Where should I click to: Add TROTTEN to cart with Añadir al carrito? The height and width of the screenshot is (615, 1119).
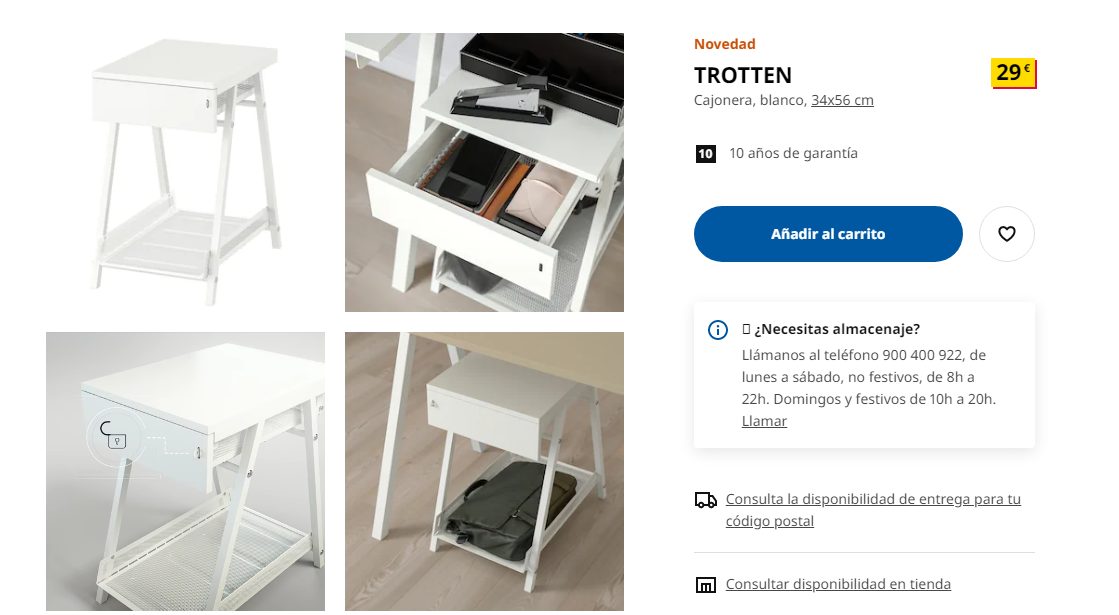click(828, 234)
